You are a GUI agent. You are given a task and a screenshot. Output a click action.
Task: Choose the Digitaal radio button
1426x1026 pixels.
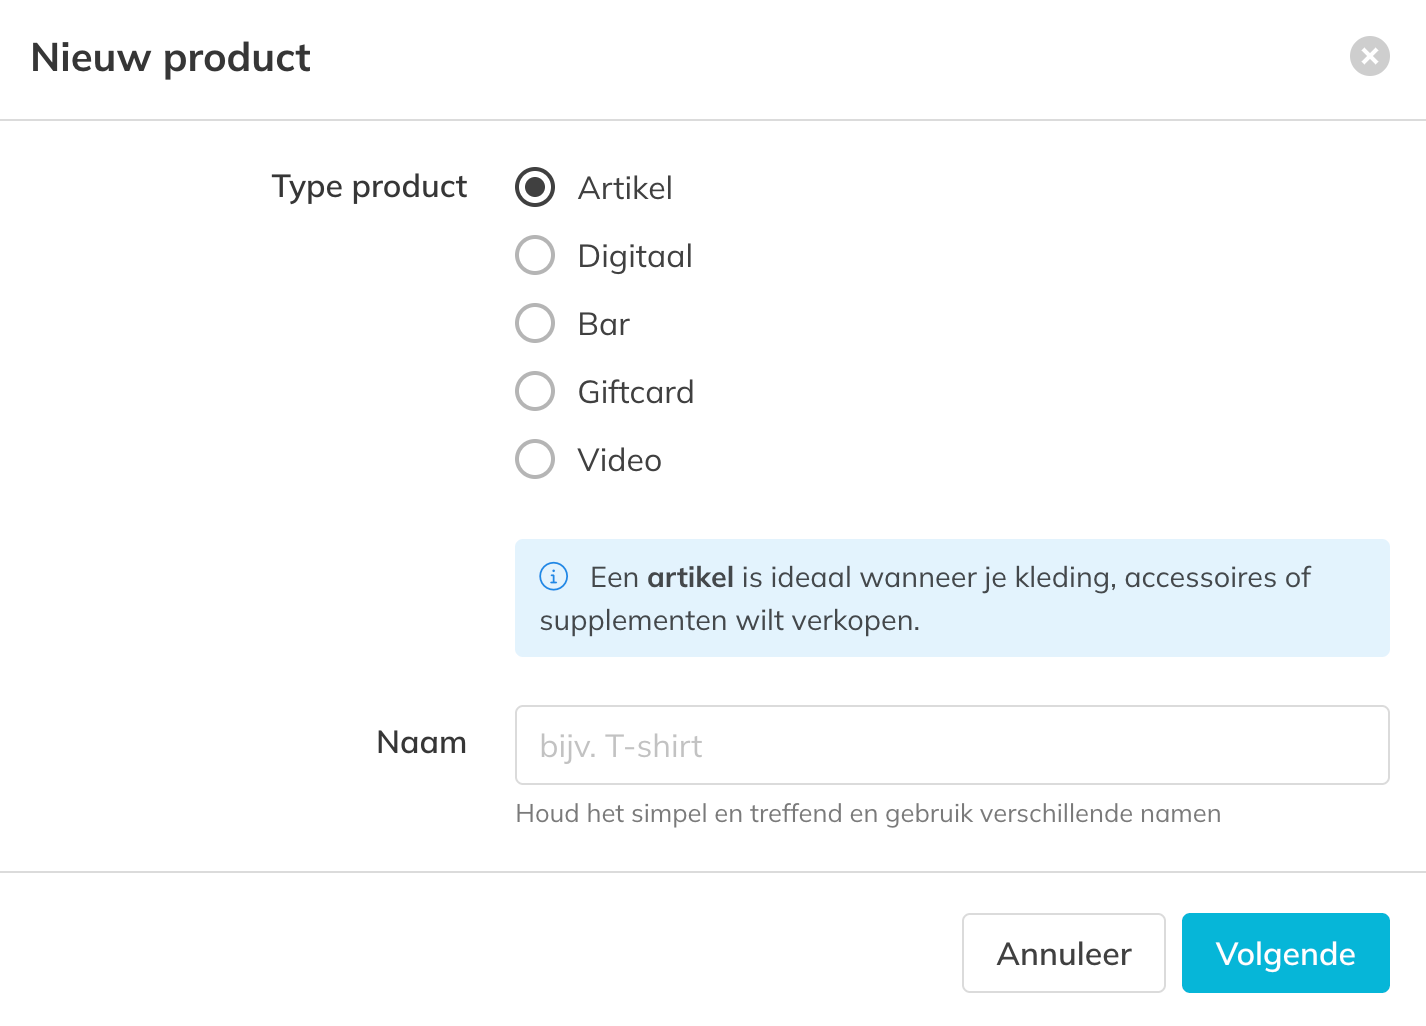click(x=535, y=255)
